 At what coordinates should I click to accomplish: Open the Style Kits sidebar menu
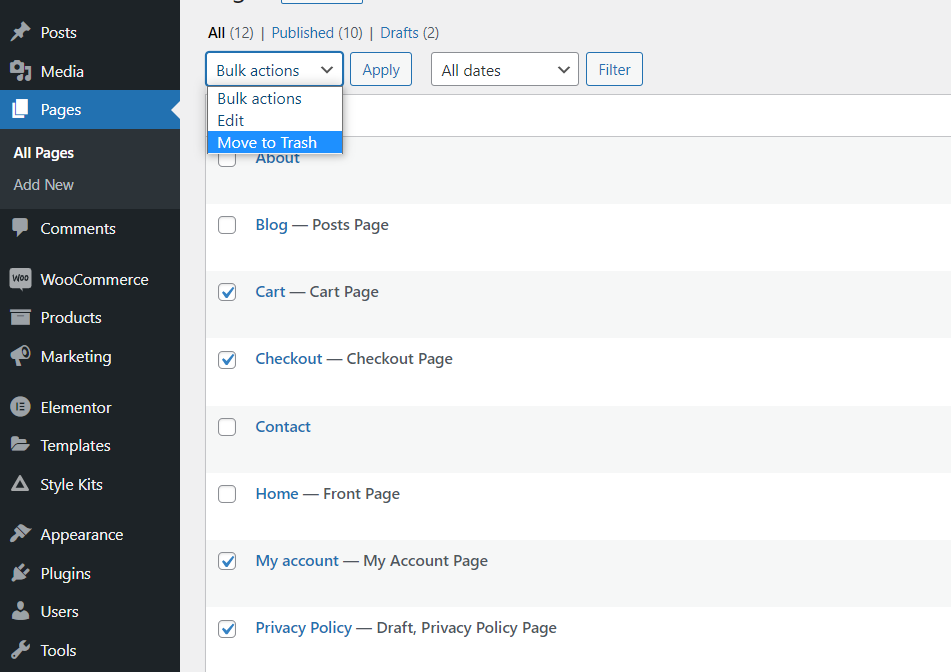[72, 485]
